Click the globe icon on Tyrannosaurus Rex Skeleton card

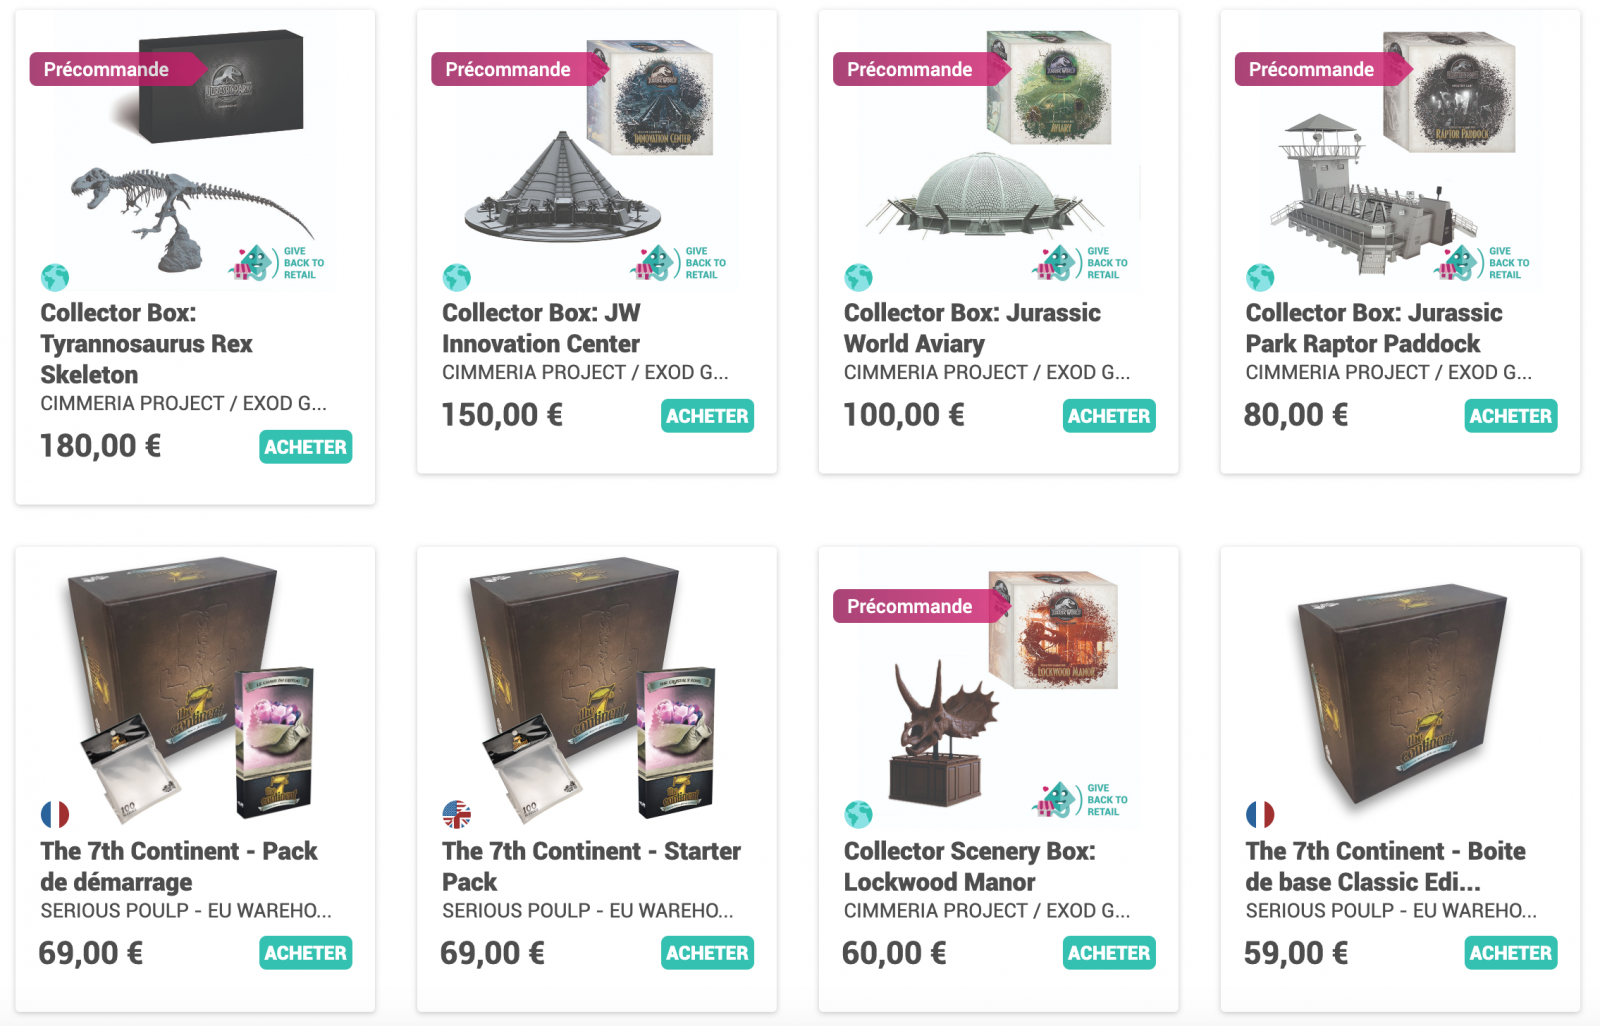pos(55,277)
